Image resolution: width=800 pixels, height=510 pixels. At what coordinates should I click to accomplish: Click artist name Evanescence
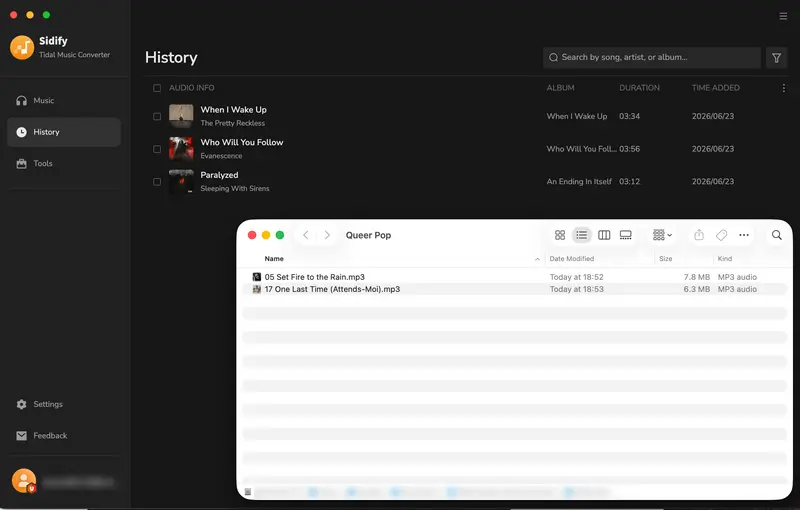point(221,156)
